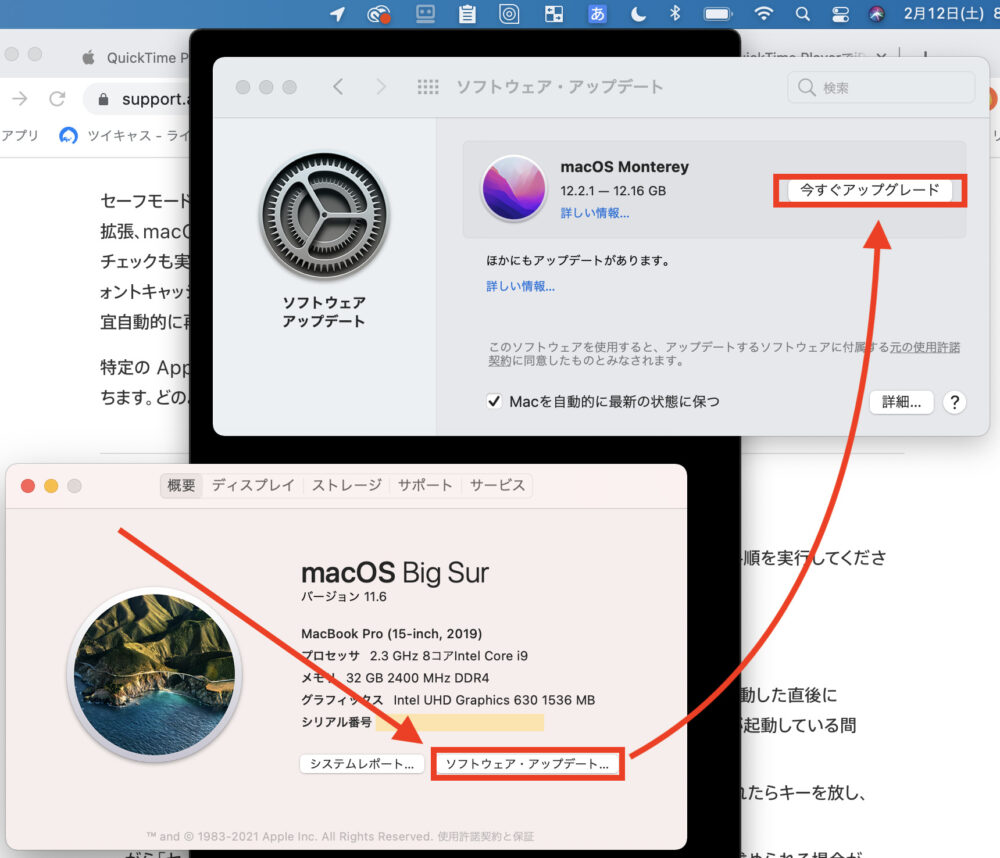Open Spotlight search from the menu bar
Viewport: 1000px width, 858px height.
click(803, 14)
